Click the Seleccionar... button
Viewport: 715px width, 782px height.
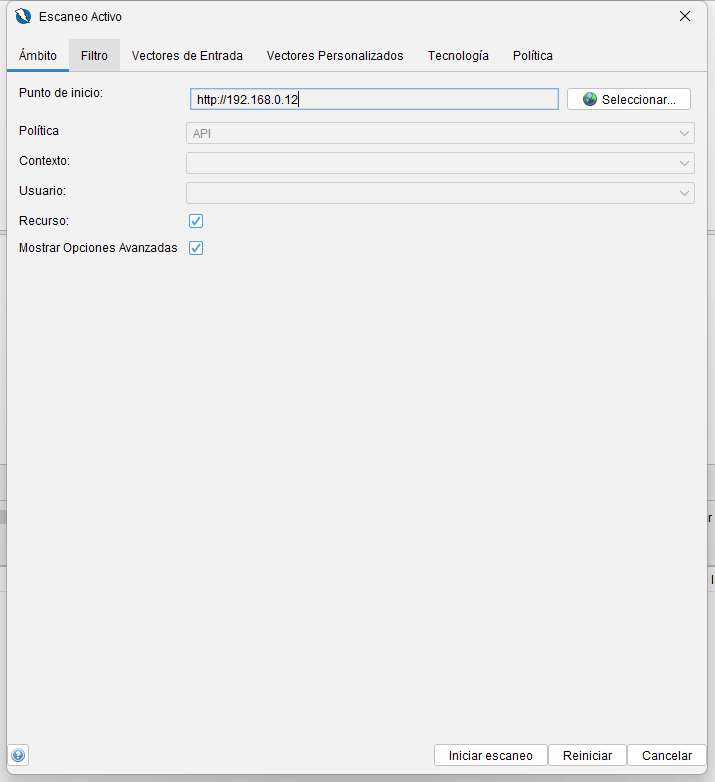(x=629, y=100)
